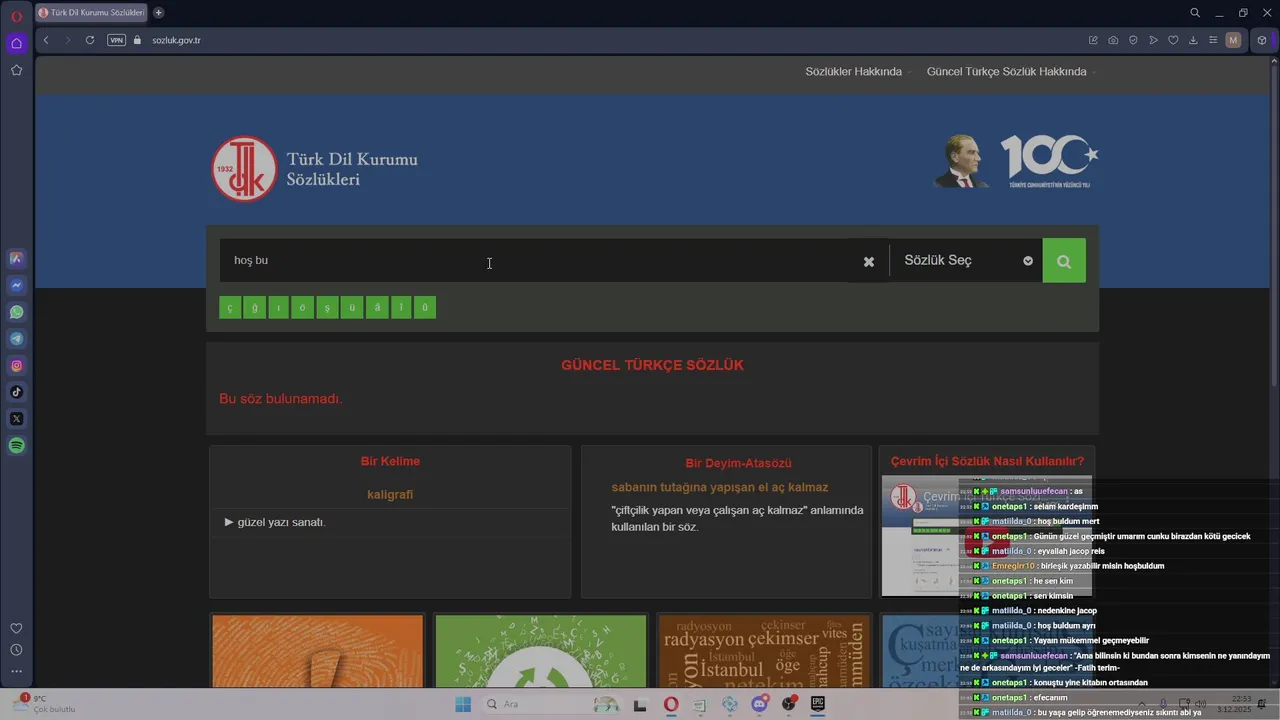Open the M profile avatar
The height and width of the screenshot is (720, 1280).
[1233, 40]
